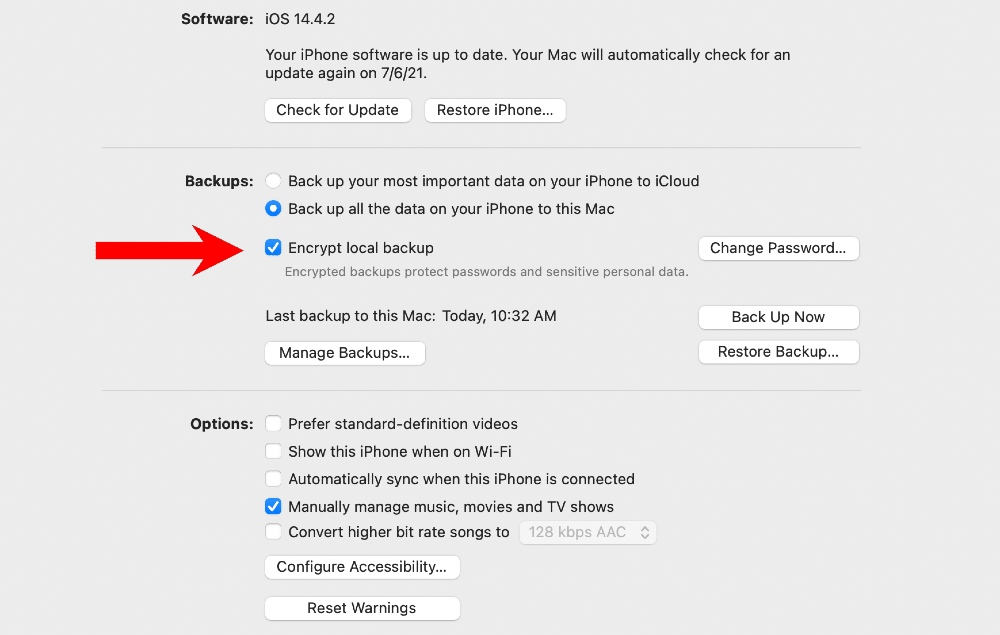The image size is (1000, 635).
Task: Uncheck the Encrypt local backup checkbox
Action: pyautogui.click(x=273, y=247)
